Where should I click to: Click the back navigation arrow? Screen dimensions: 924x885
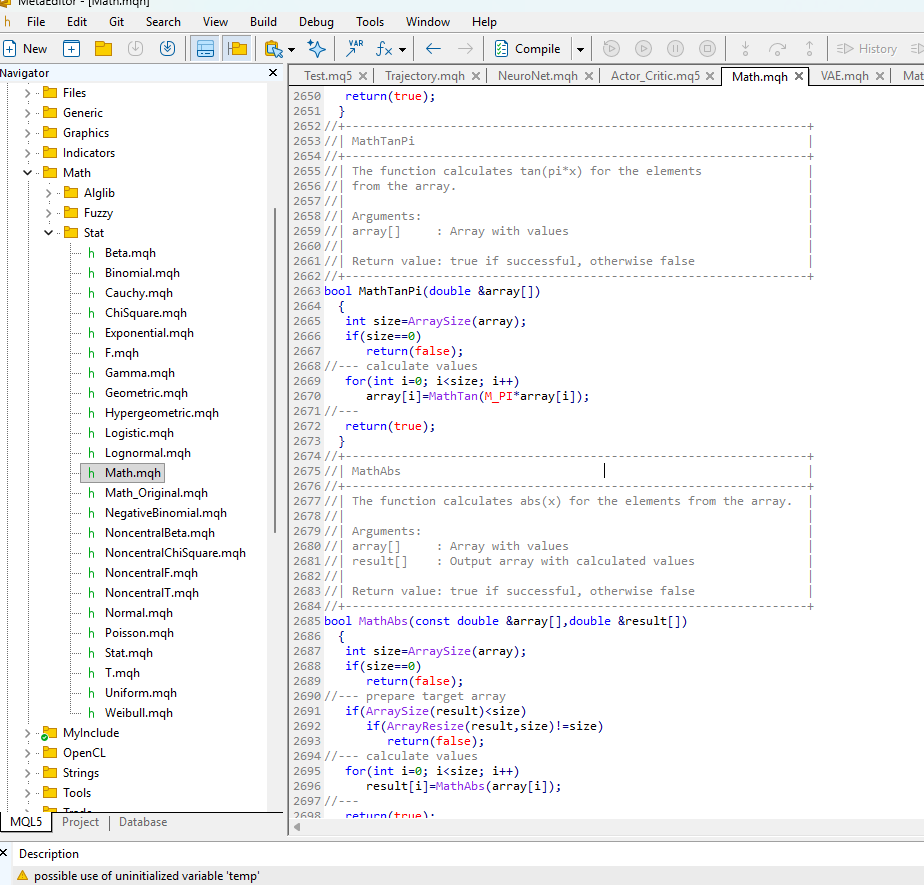433,48
